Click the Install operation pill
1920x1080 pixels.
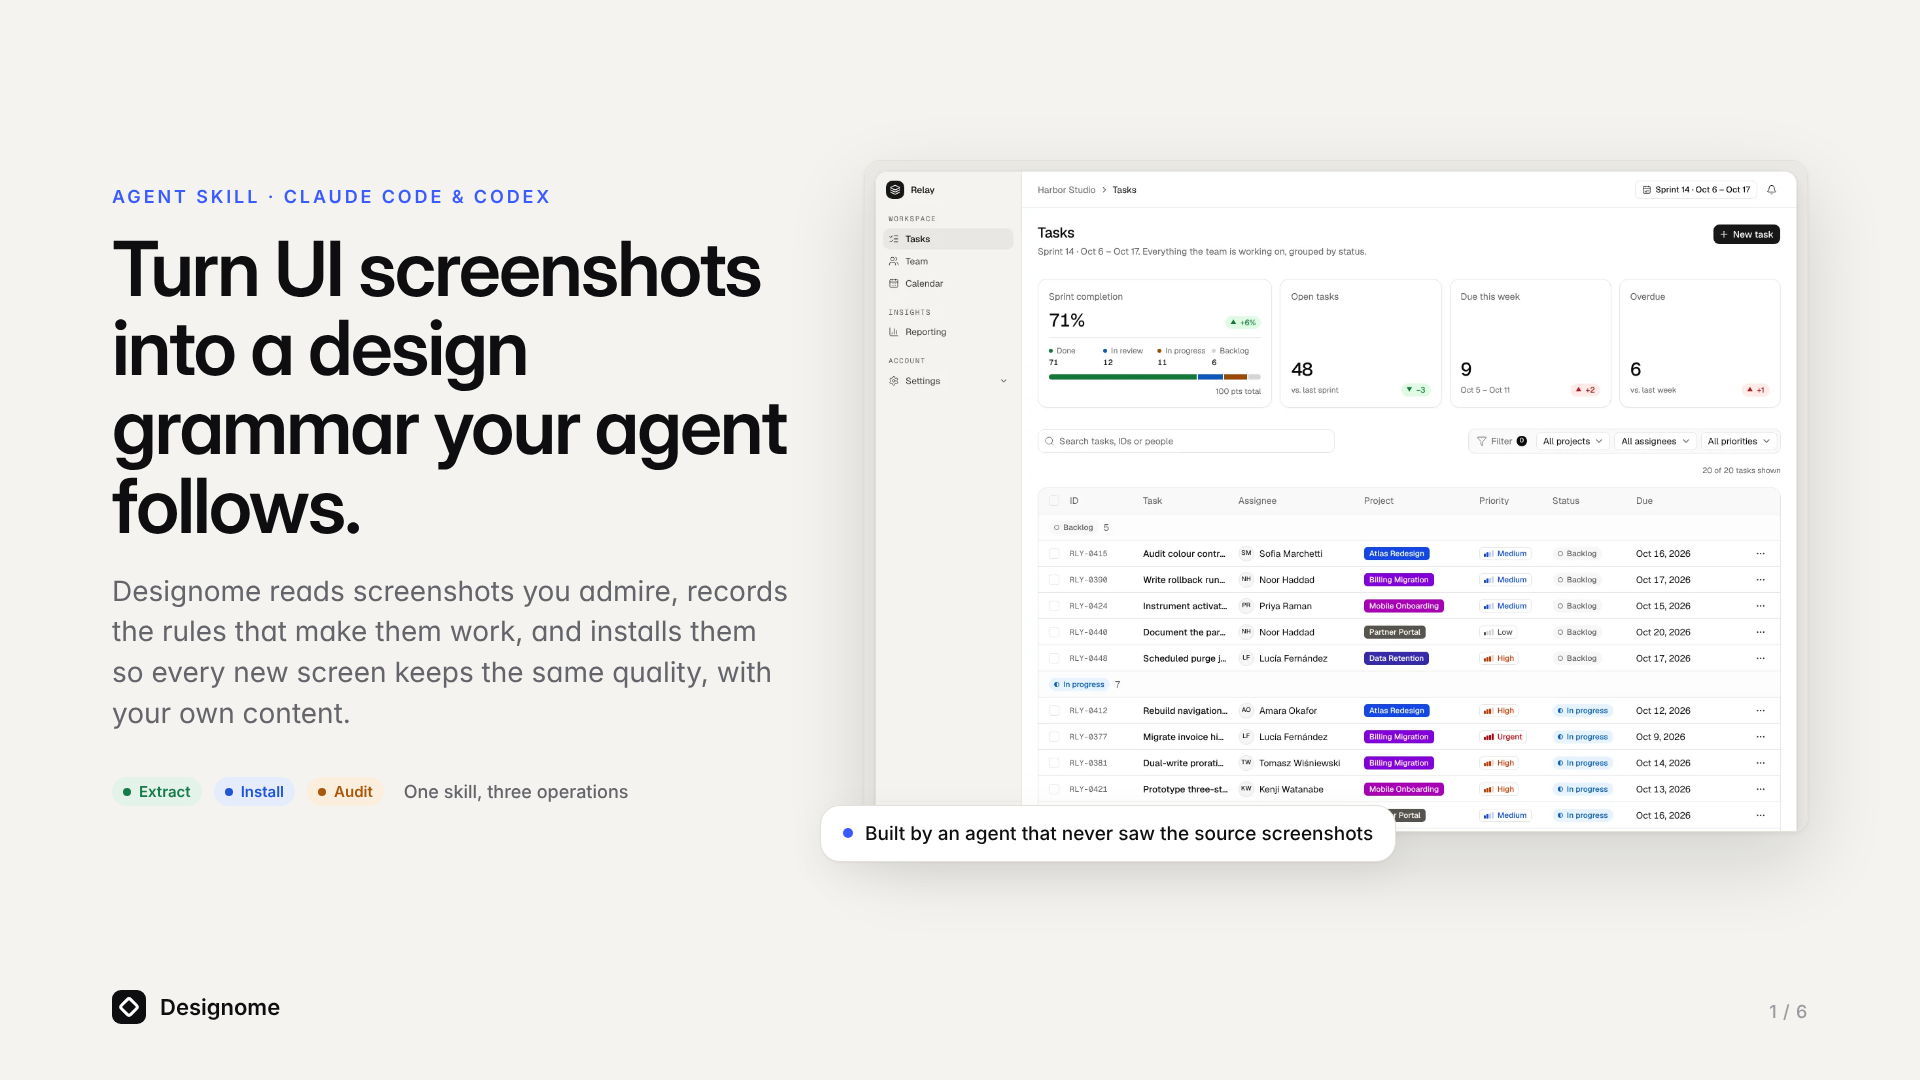254,792
